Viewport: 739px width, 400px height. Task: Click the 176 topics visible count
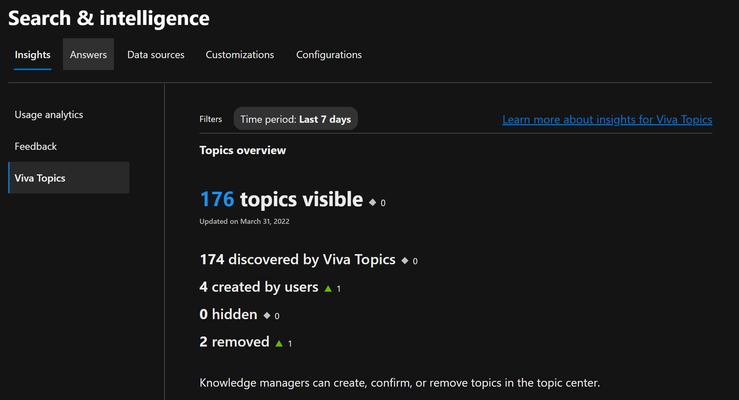(x=281, y=199)
